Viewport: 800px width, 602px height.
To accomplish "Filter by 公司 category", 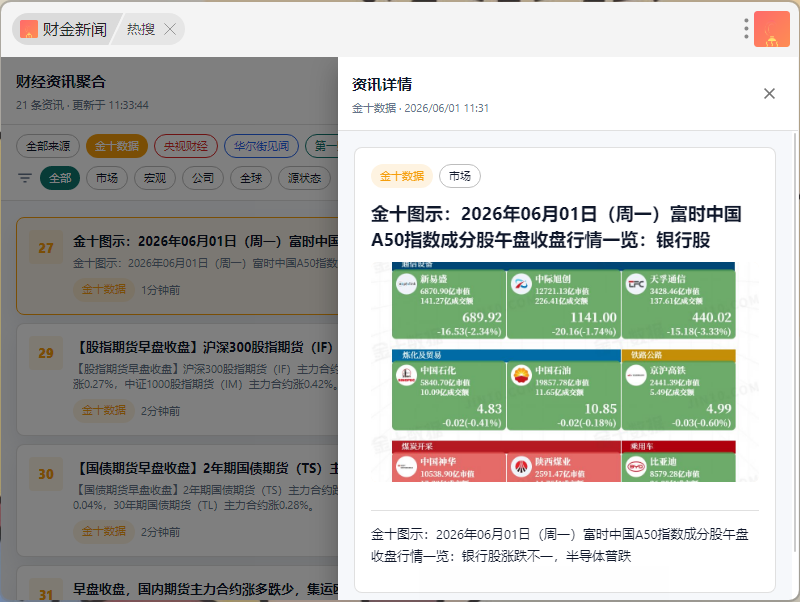I will point(203,178).
